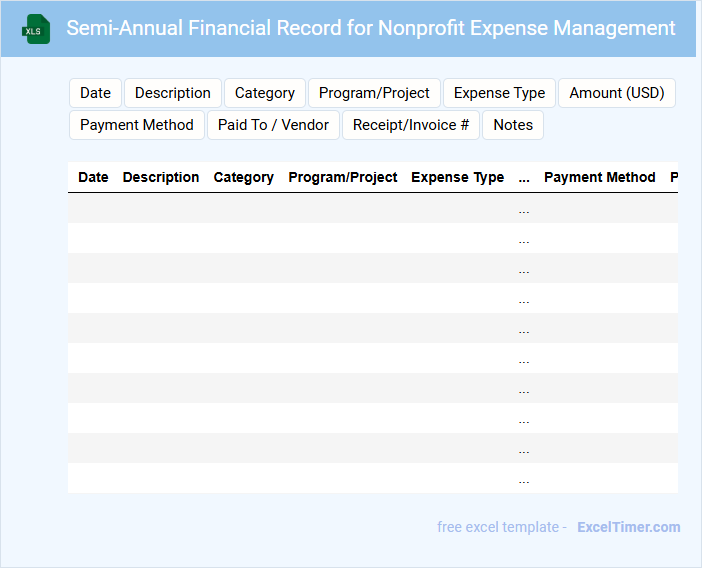Click the Expense Type table column header
This screenshot has width=702, height=568.
(x=458, y=177)
